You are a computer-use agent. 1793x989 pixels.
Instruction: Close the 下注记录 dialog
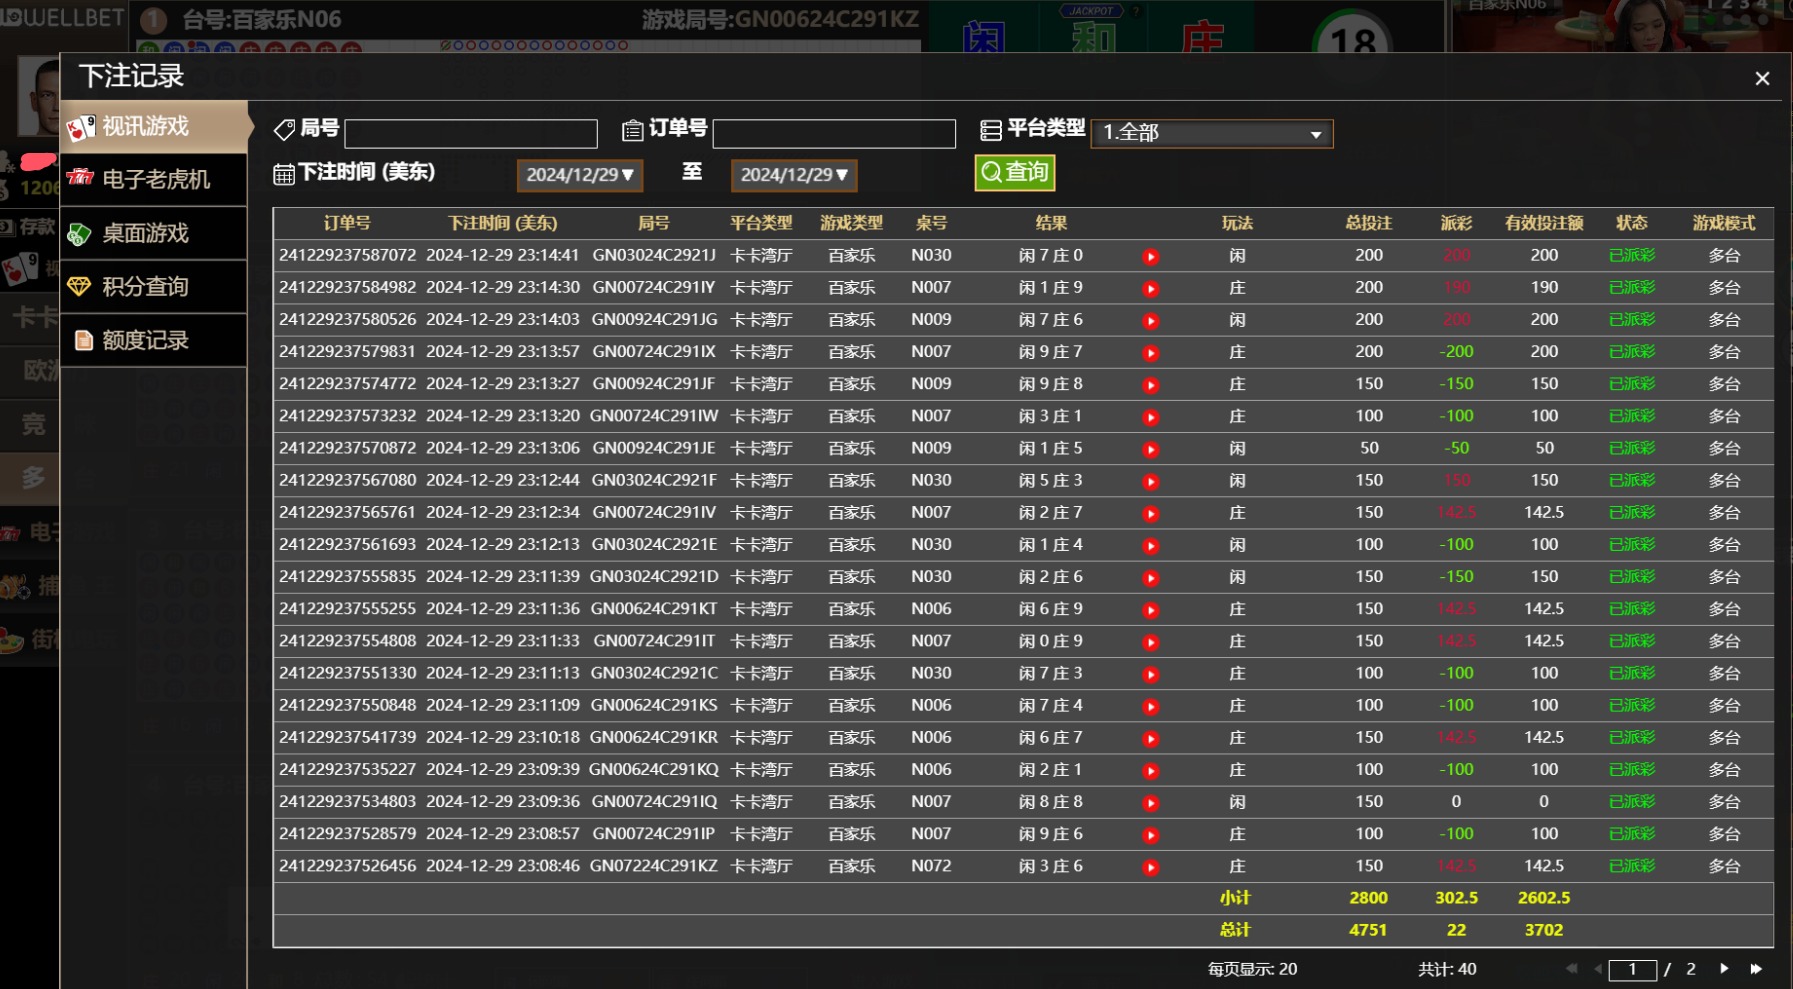pyautogui.click(x=1762, y=78)
